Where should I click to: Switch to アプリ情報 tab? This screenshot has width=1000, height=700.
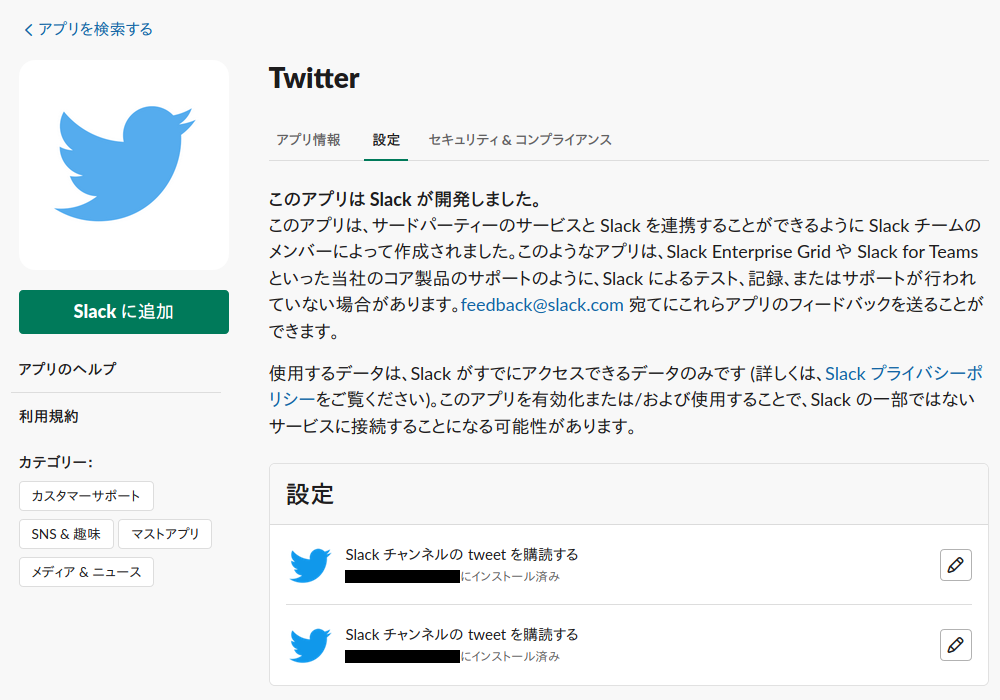(x=309, y=140)
